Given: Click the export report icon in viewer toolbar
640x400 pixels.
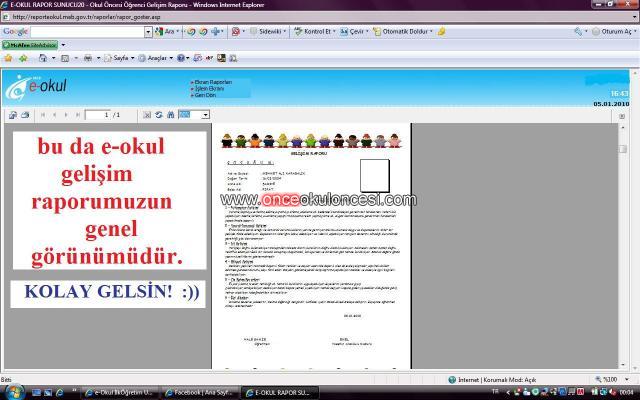Looking at the screenshot, I should pos(12,116).
